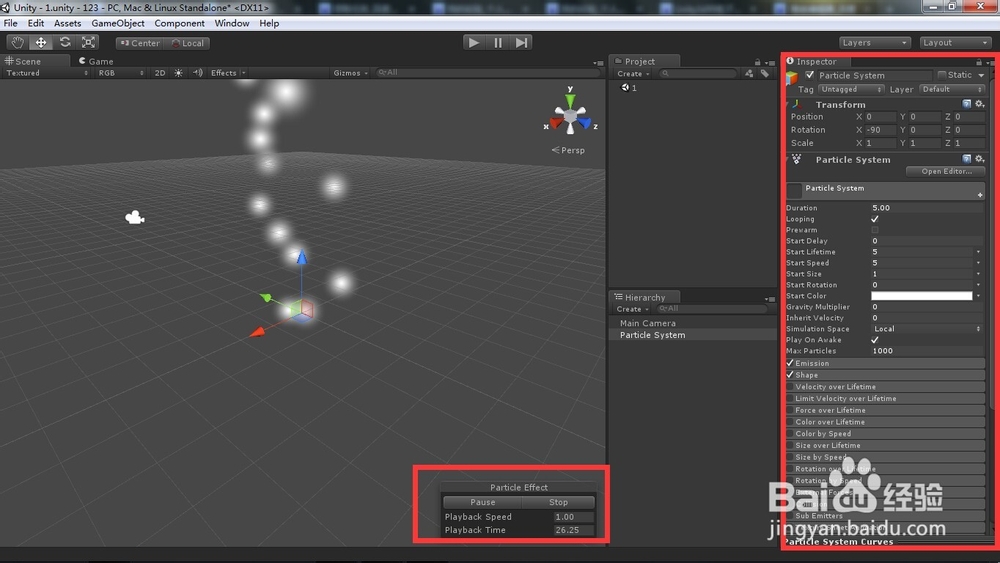
Task: Click the Pause button in toolbar
Action: [x=497, y=43]
